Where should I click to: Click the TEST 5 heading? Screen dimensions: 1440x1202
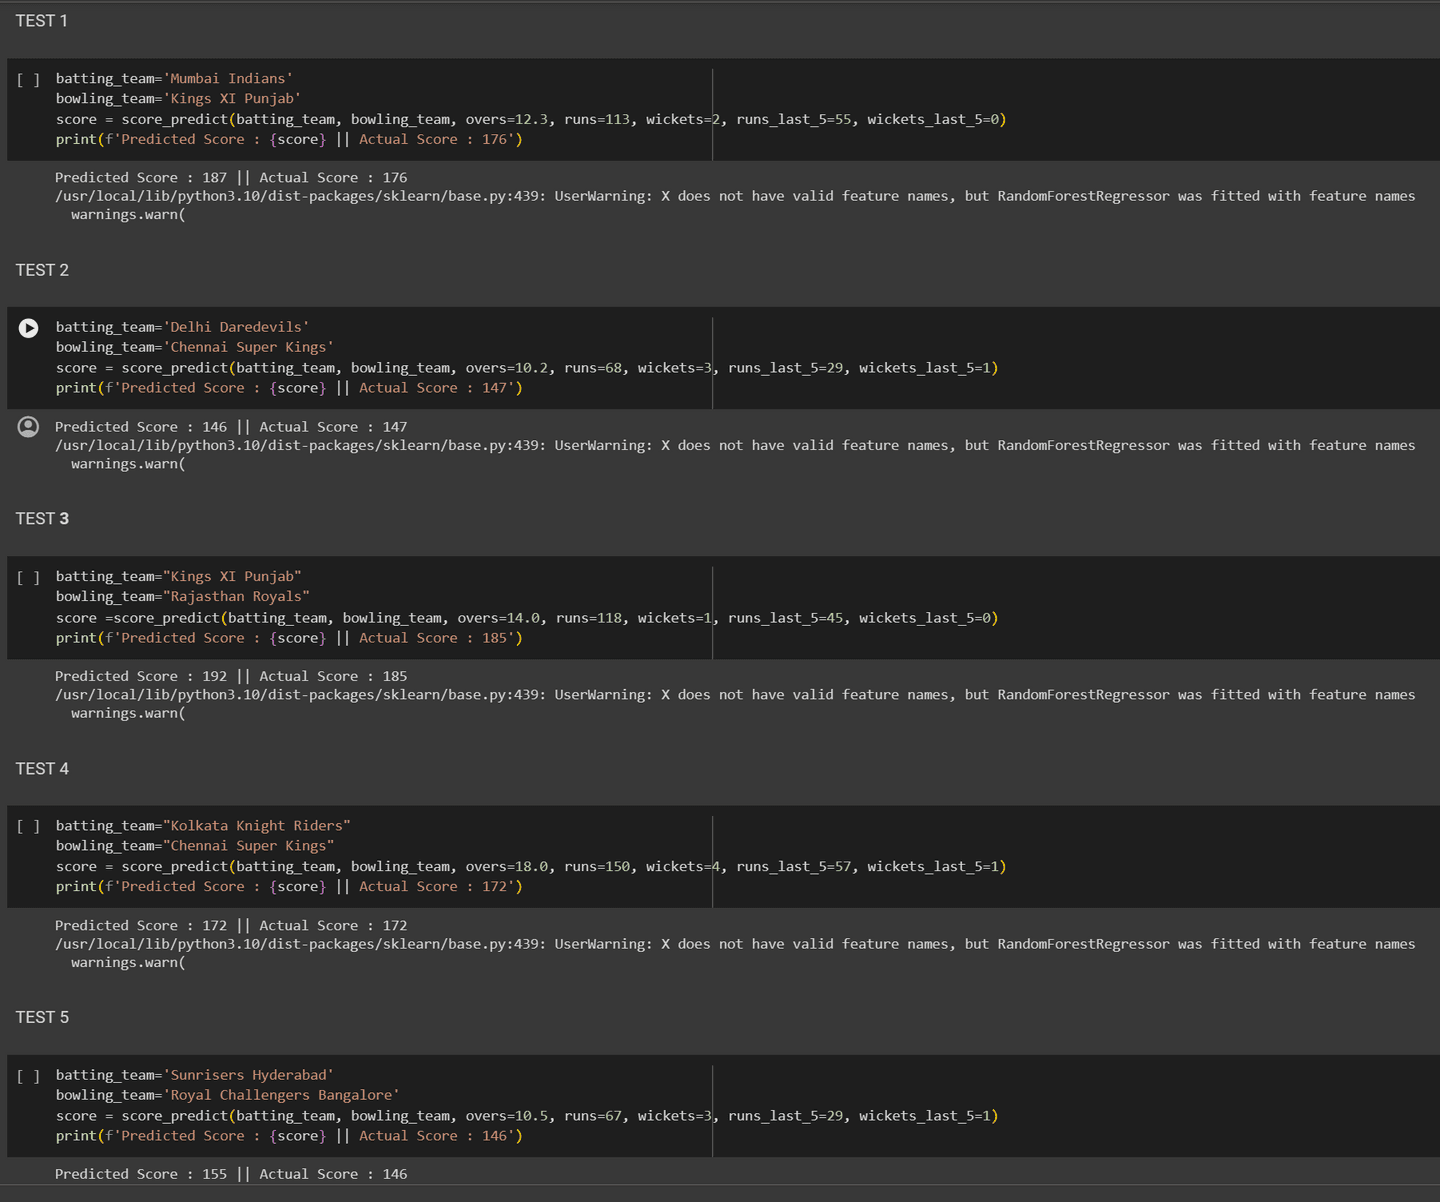click(x=42, y=1018)
